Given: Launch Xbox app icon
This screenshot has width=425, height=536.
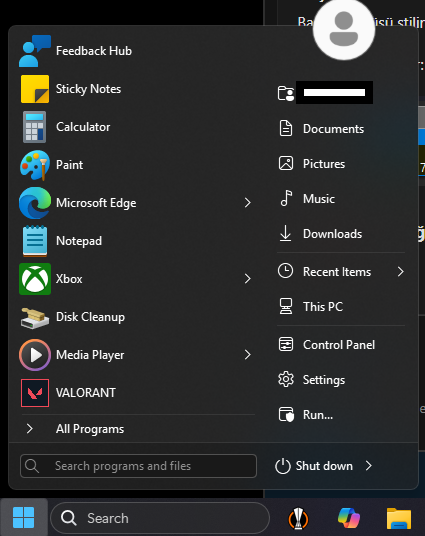Looking at the screenshot, I should [x=35, y=279].
